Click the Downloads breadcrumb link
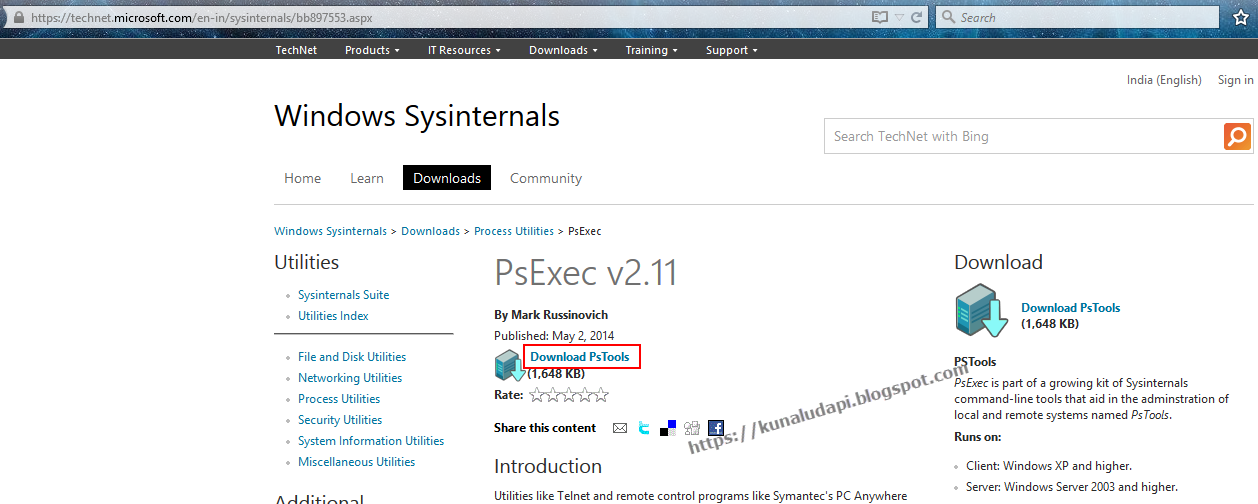This screenshot has width=1258, height=504. [x=430, y=231]
